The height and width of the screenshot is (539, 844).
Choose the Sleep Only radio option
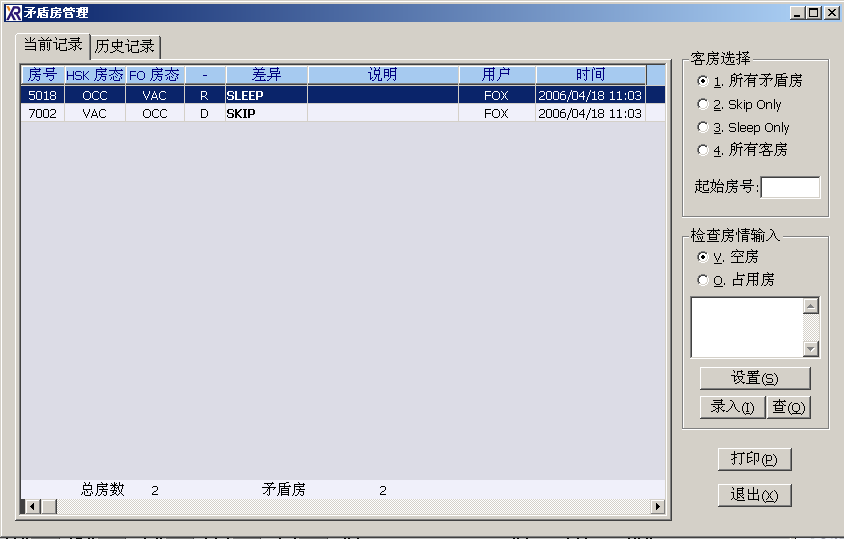tap(703, 127)
